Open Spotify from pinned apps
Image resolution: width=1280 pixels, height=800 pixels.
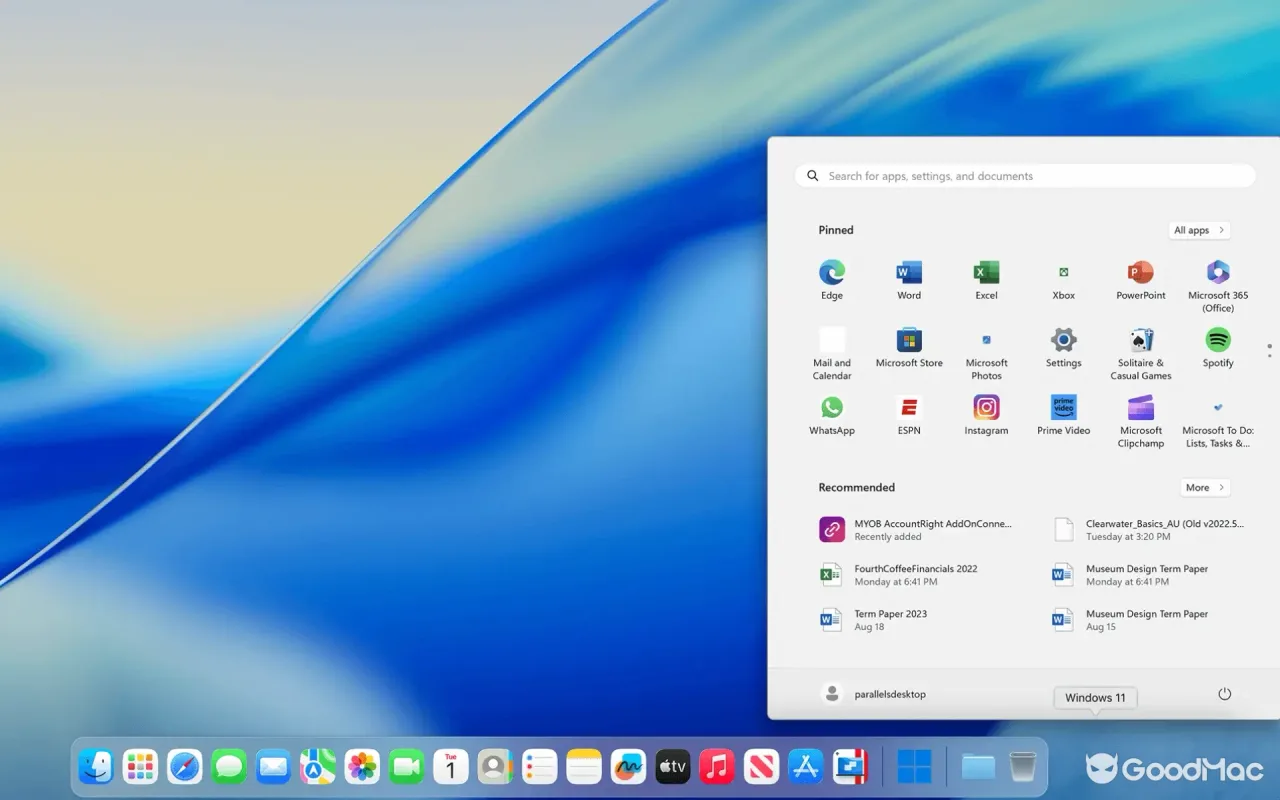(1218, 348)
